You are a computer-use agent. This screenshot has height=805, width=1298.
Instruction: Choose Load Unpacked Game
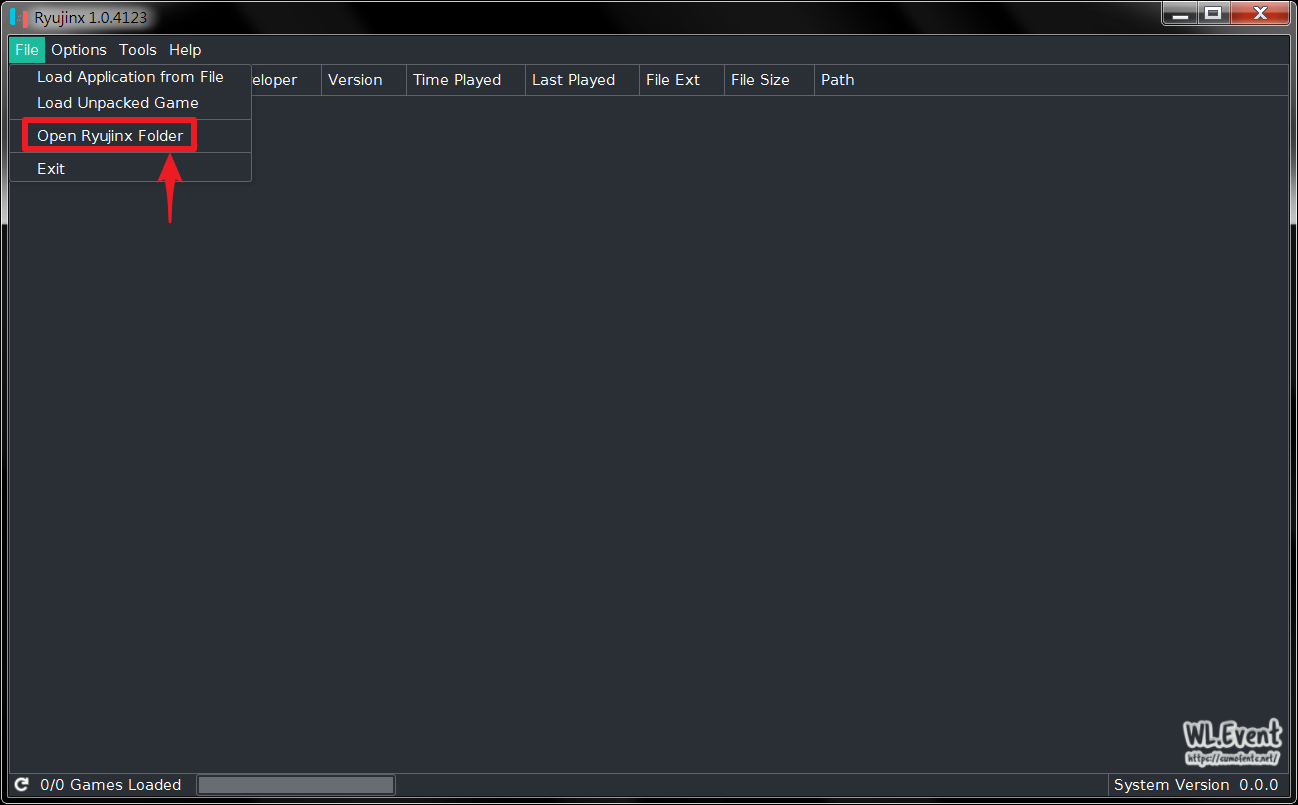pyautogui.click(x=130, y=103)
